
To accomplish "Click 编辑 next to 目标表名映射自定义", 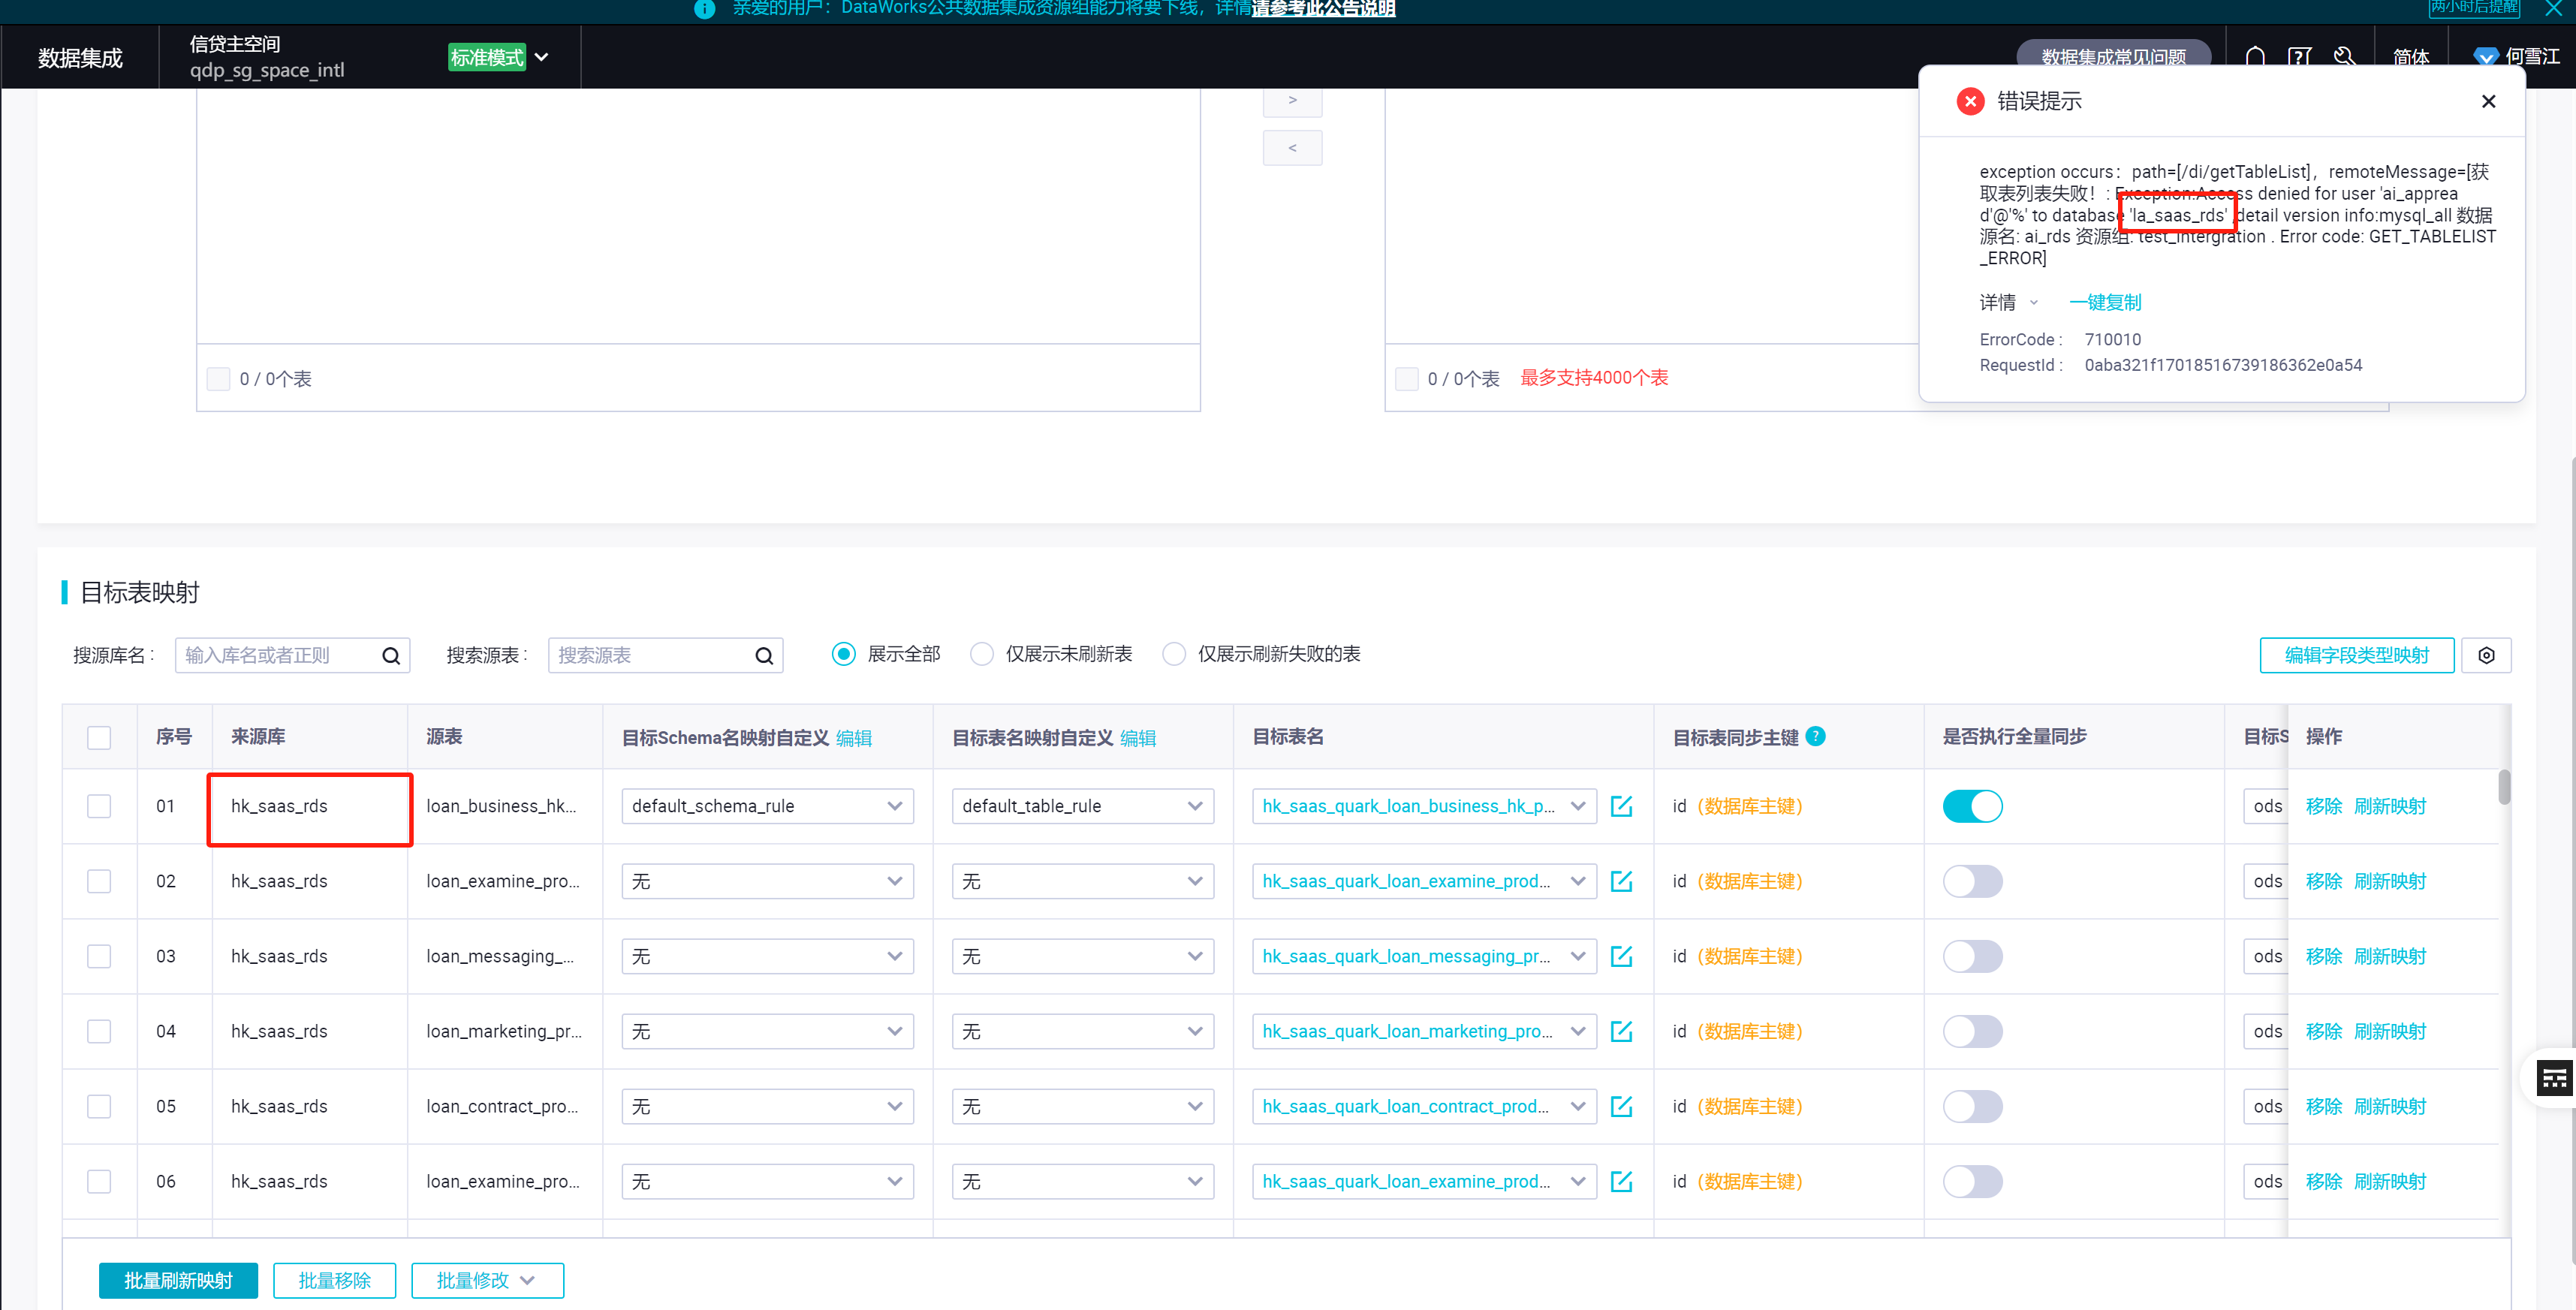I will (x=1137, y=738).
